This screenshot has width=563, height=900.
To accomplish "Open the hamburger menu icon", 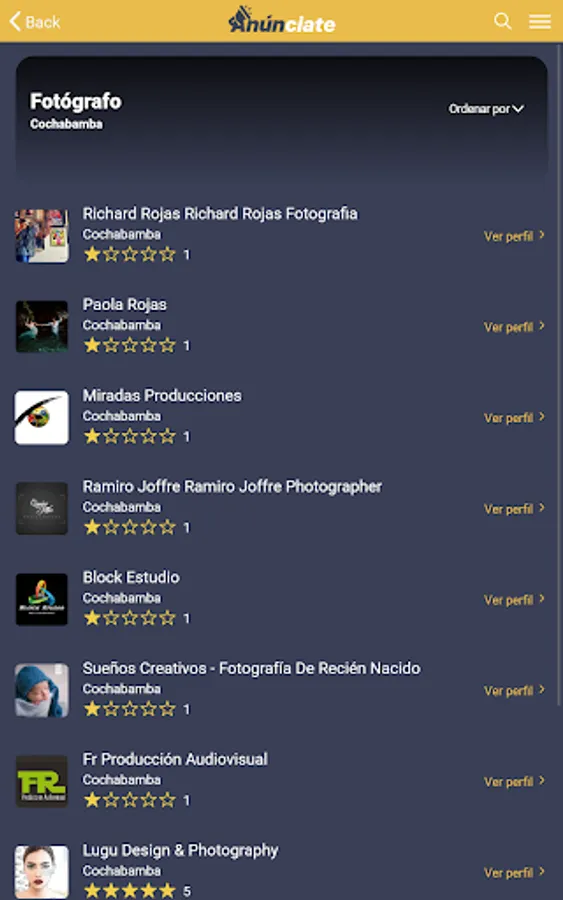I will pyautogui.click(x=539, y=22).
